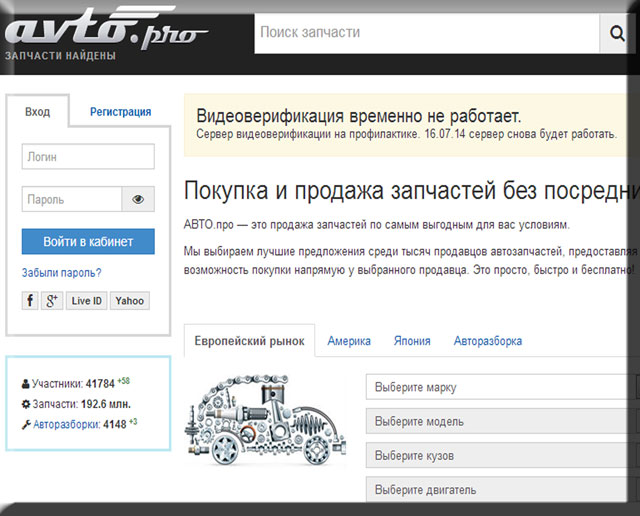Sign in with Google+ icon
This screenshot has width=640, height=516.
click(52, 300)
